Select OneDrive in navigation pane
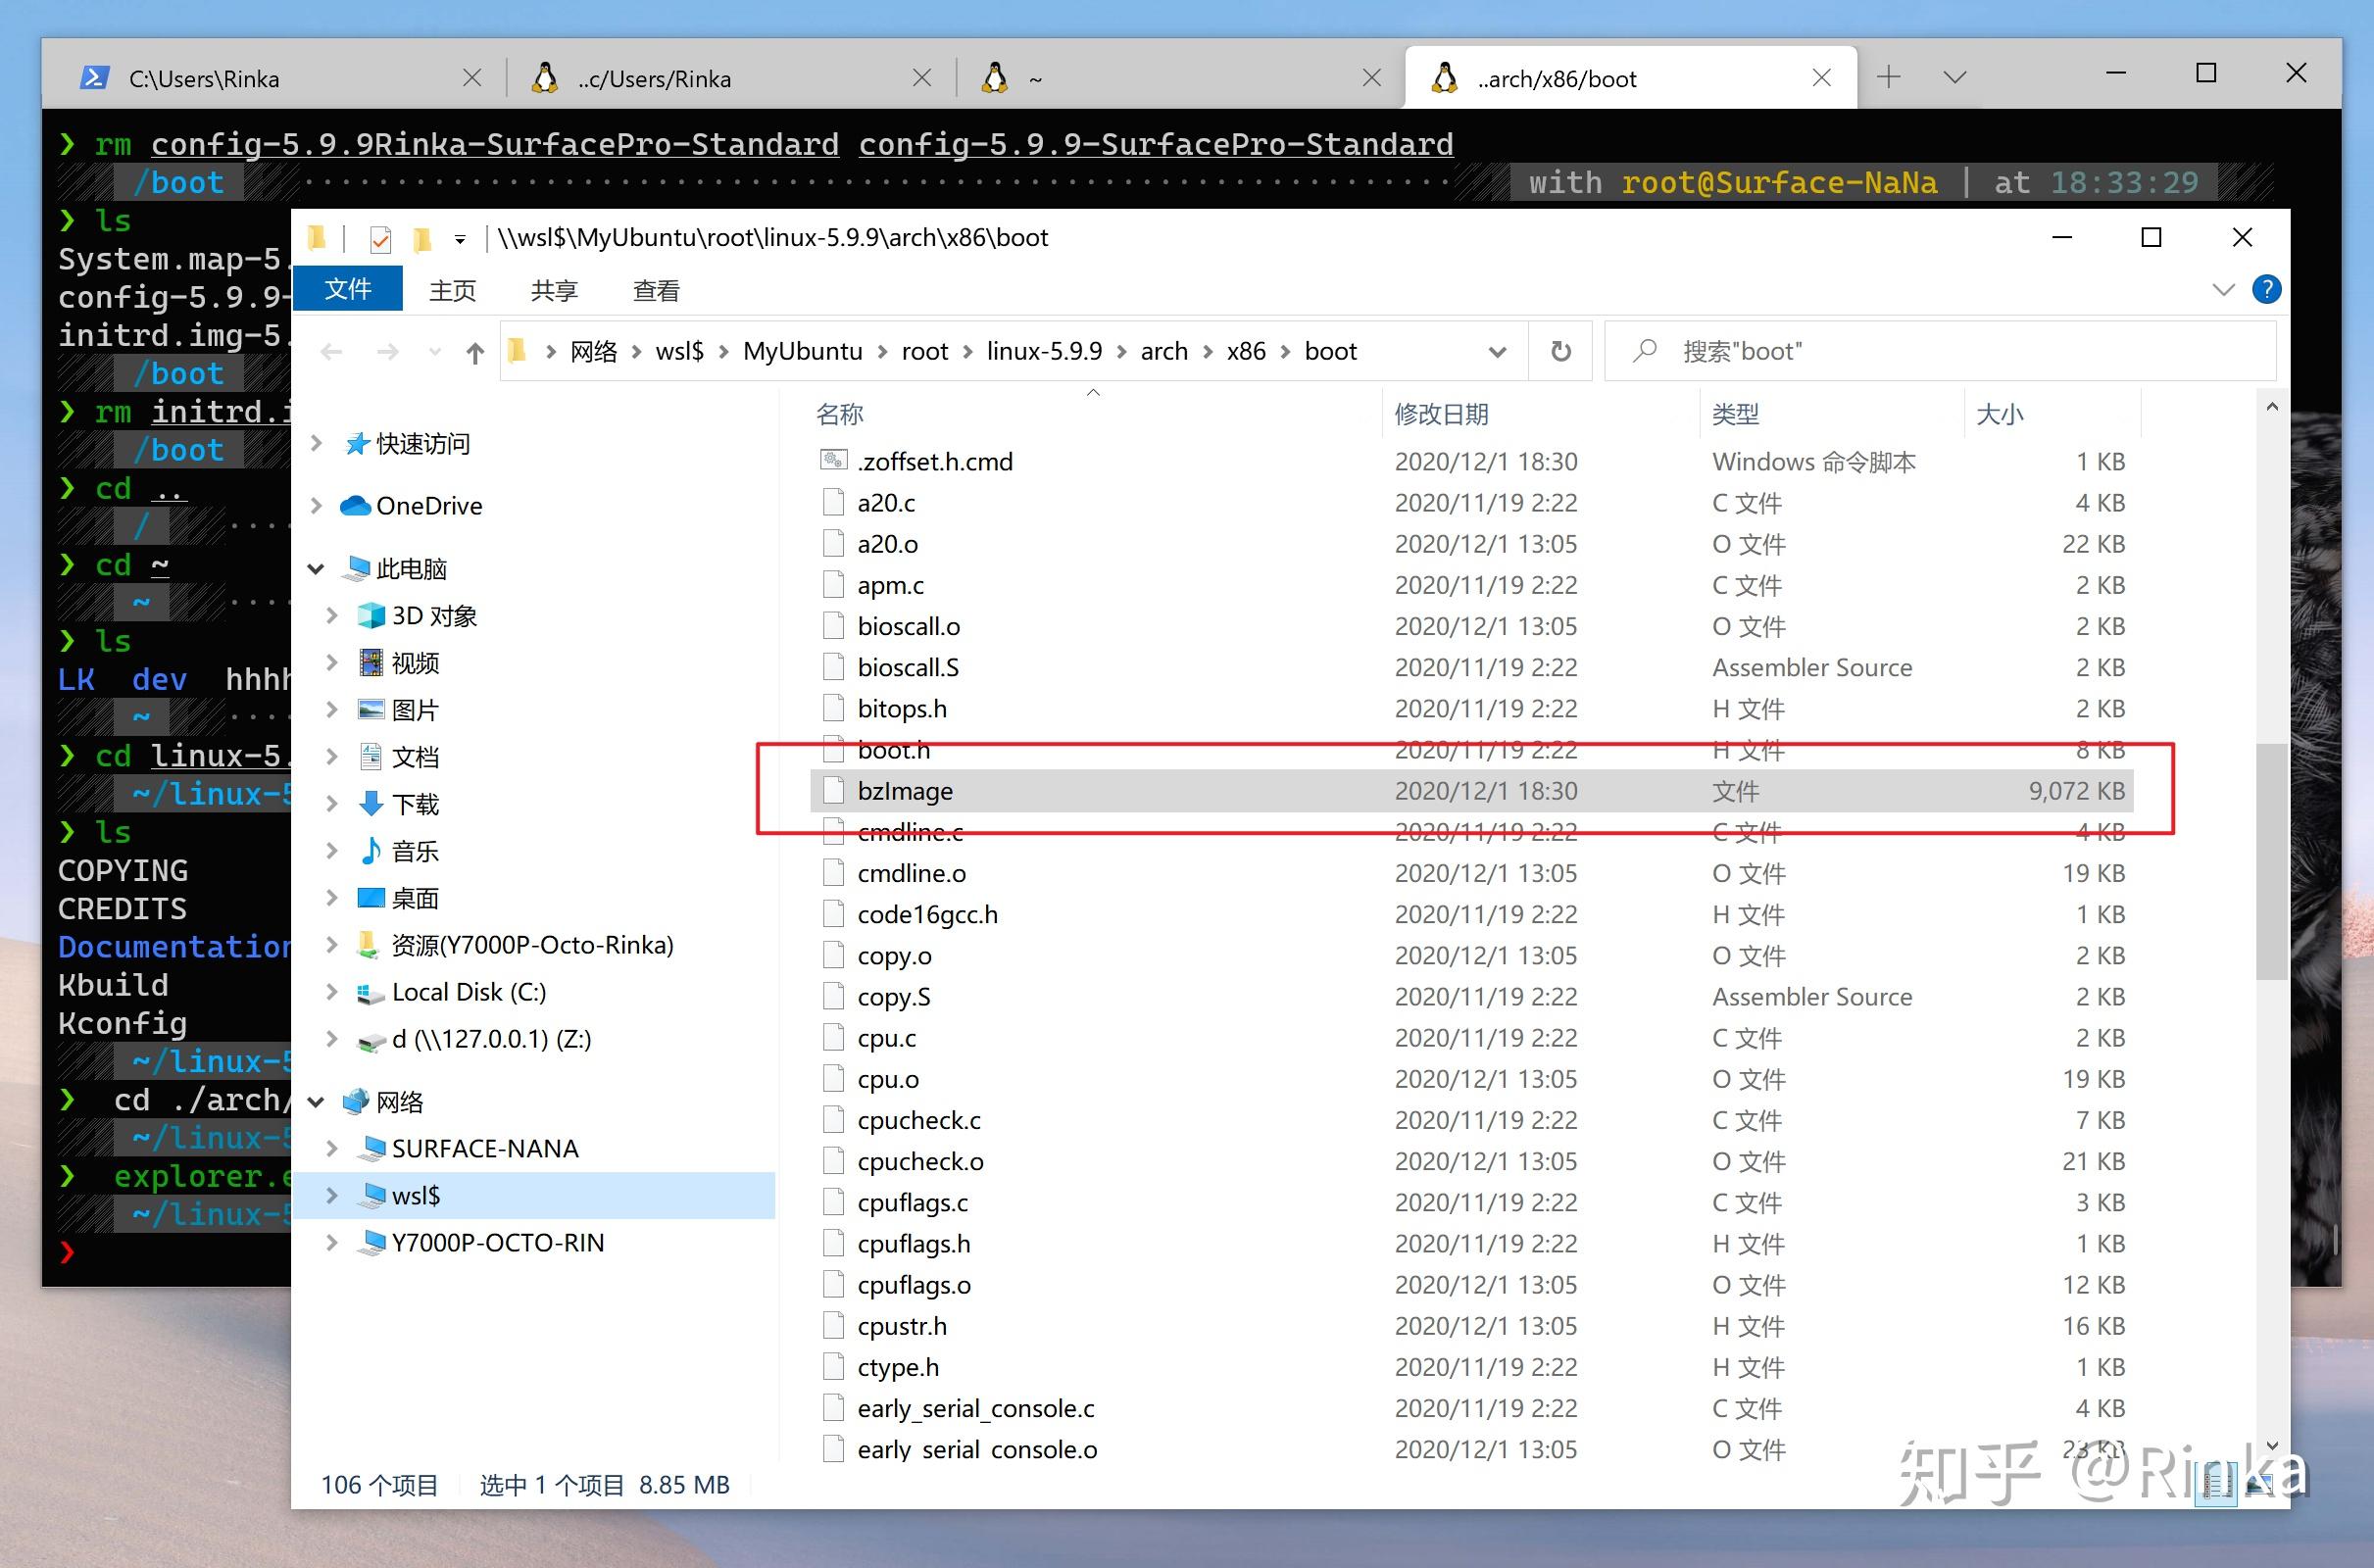Viewport: 2374px width, 1568px height. point(428,506)
